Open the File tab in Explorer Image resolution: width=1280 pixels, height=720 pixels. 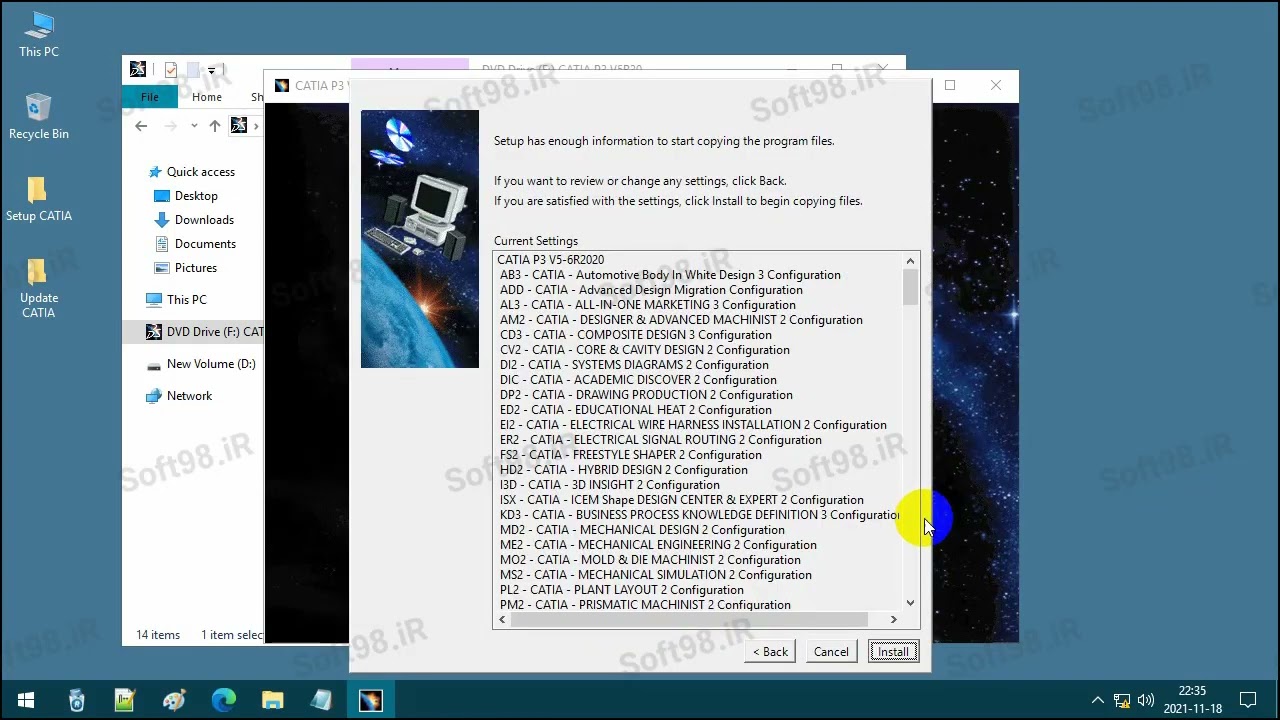point(150,97)
